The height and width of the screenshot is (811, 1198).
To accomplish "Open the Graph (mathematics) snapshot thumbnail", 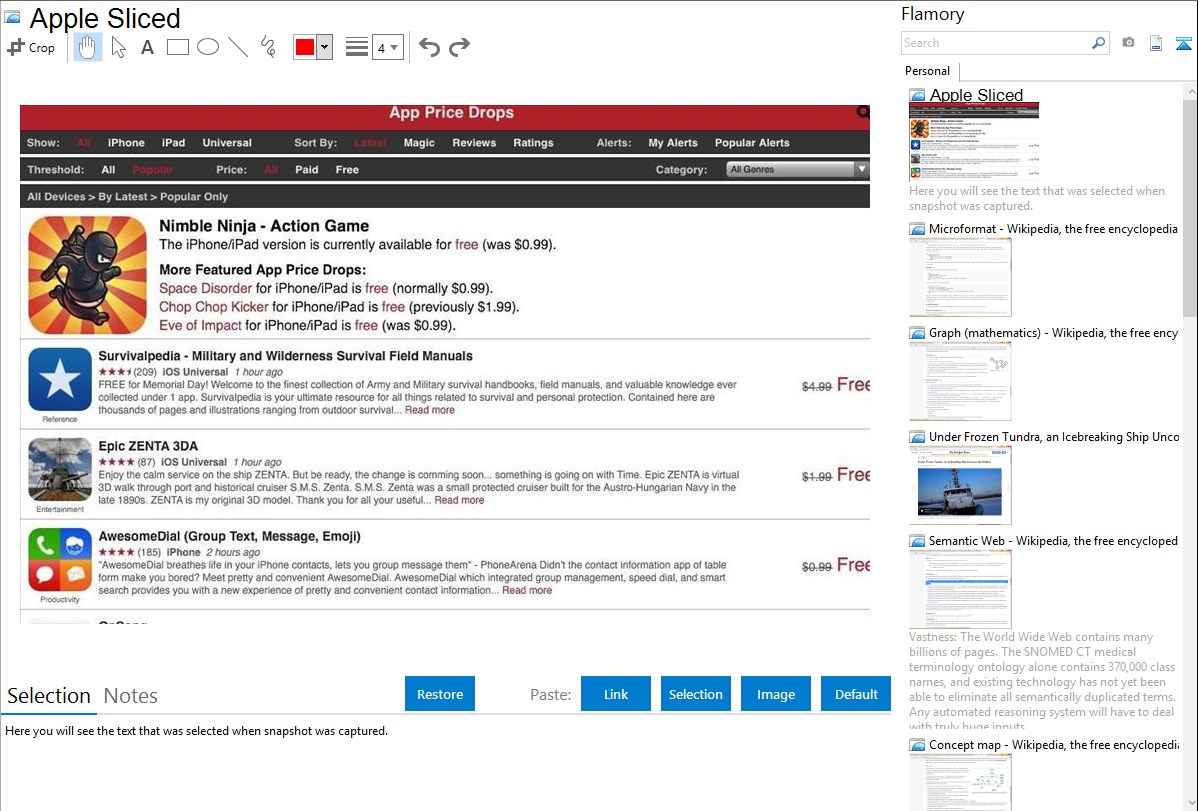I will [960, 381].
